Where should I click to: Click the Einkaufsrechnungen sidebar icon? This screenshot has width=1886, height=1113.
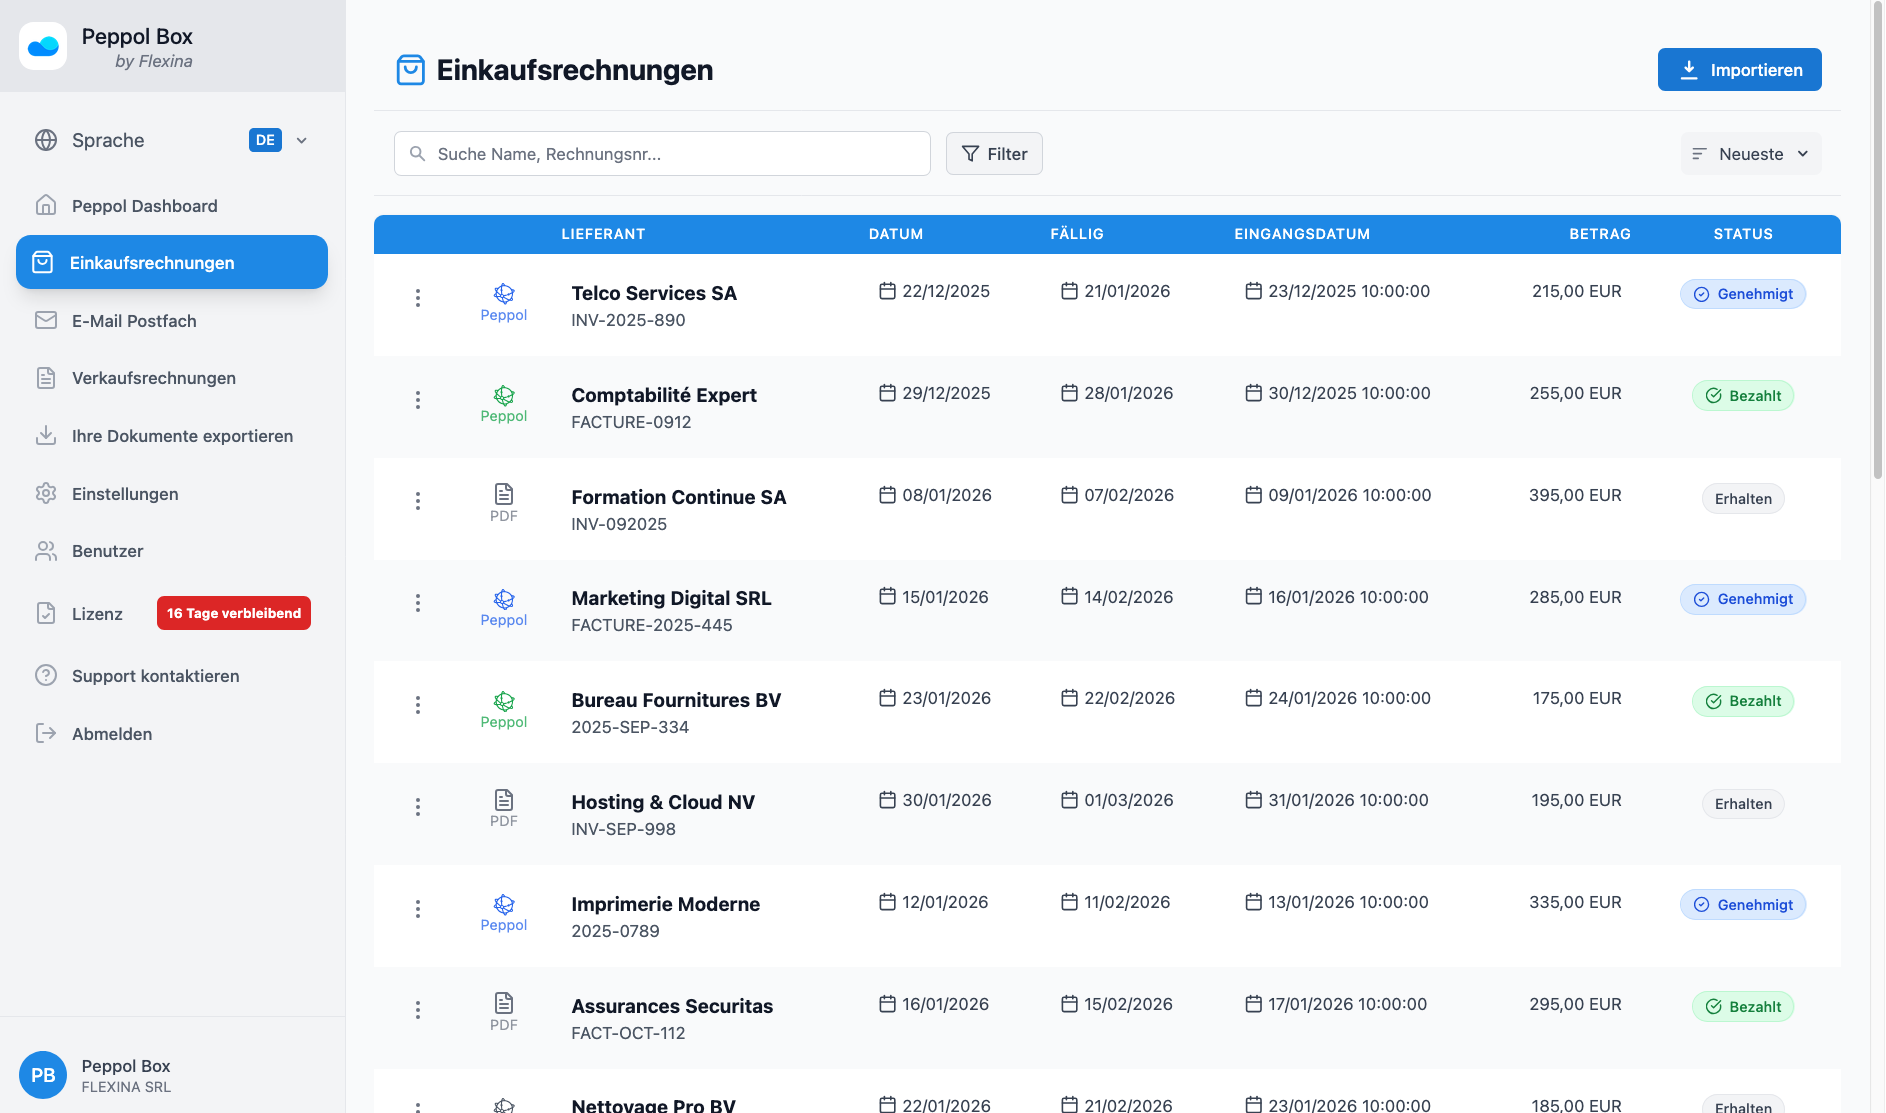(x=46, y=262)
